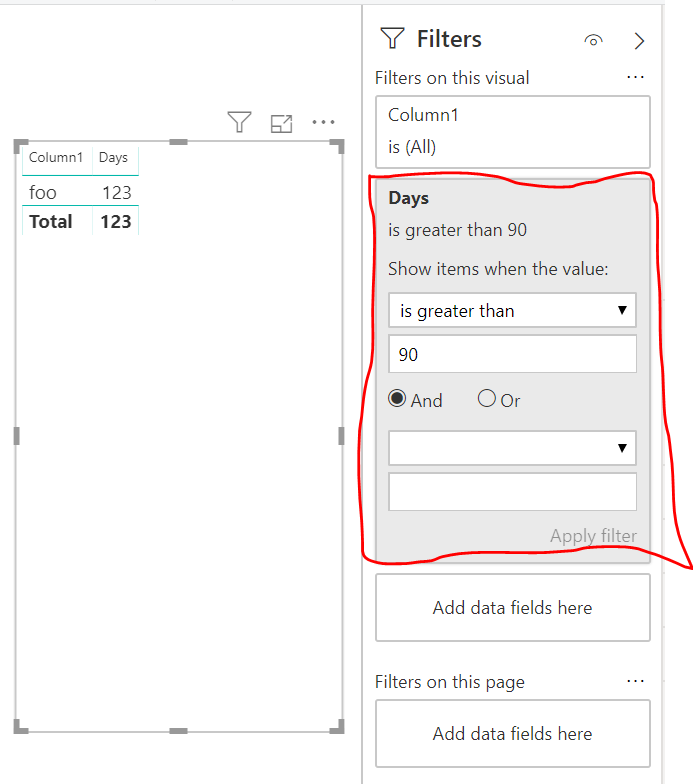Select the And radio button

397,398
